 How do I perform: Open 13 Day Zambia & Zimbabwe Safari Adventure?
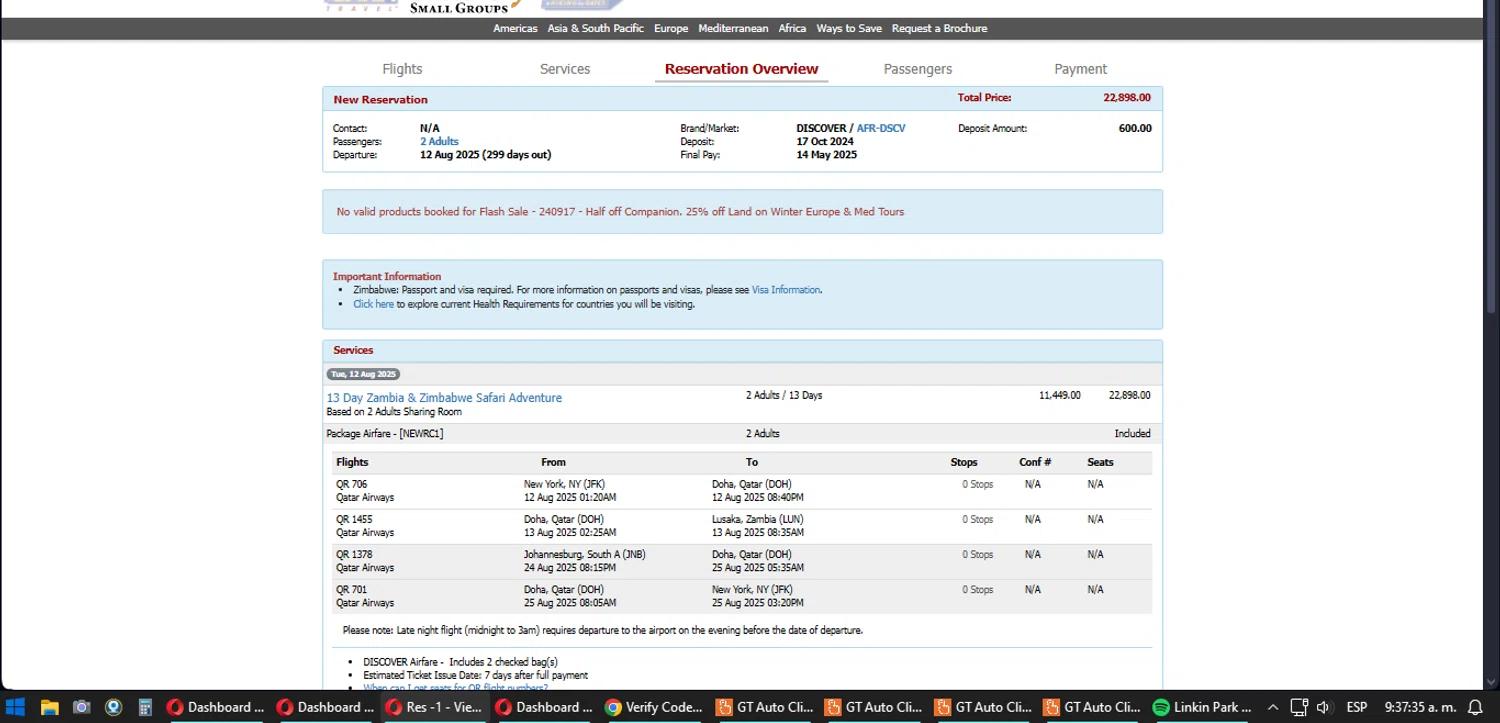coord(444,398)
